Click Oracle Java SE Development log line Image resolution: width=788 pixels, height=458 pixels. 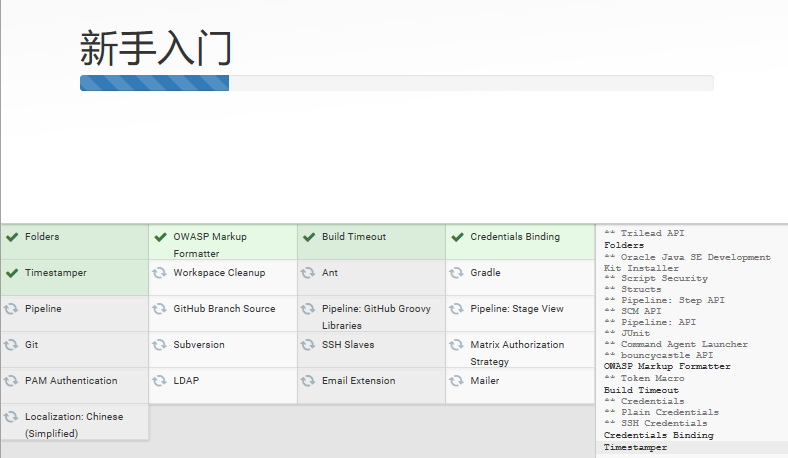click(687, 262)
